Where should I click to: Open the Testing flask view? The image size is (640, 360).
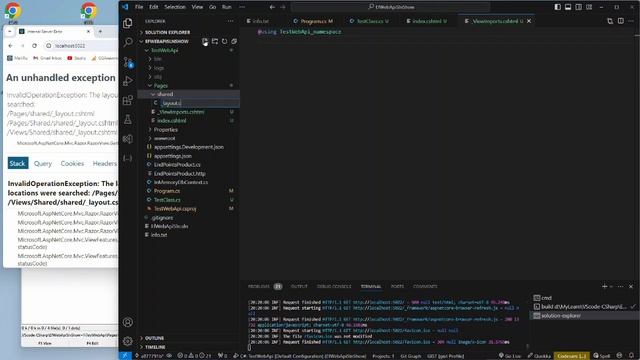tap(128, 119)
